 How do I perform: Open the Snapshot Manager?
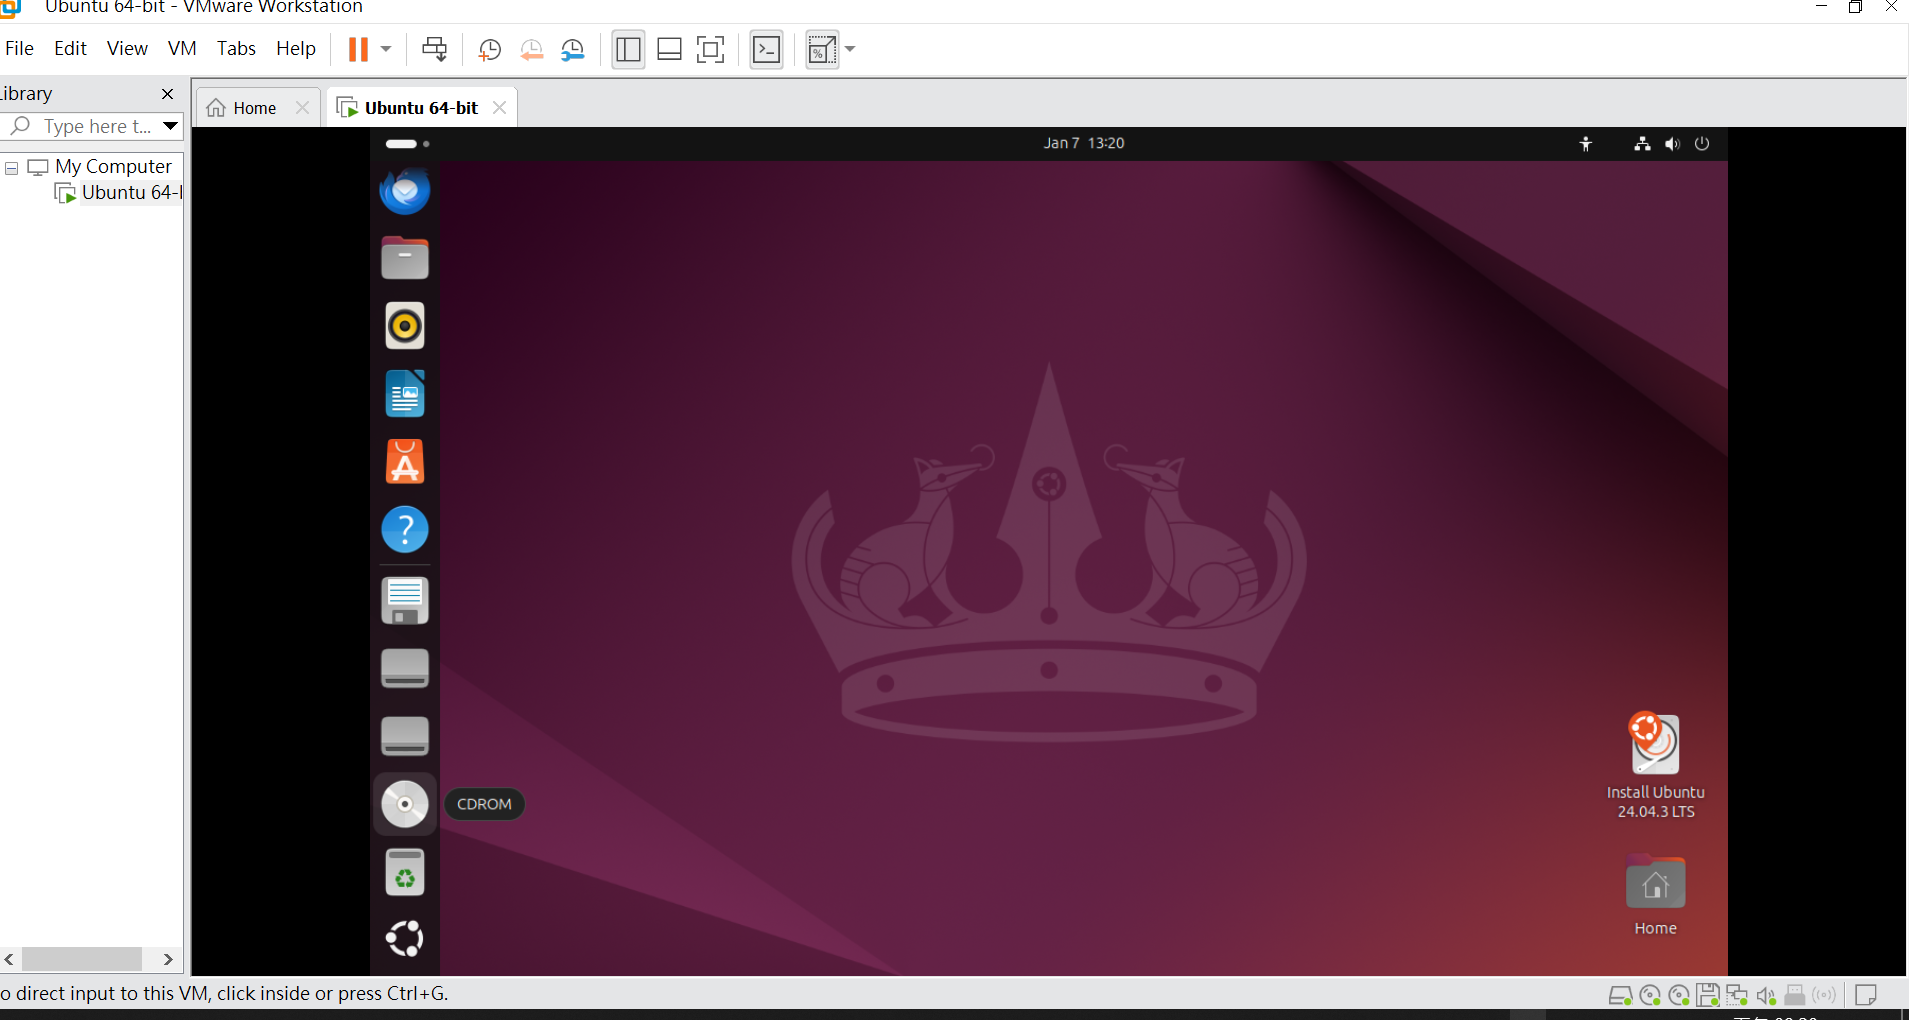tap(573, 49)
